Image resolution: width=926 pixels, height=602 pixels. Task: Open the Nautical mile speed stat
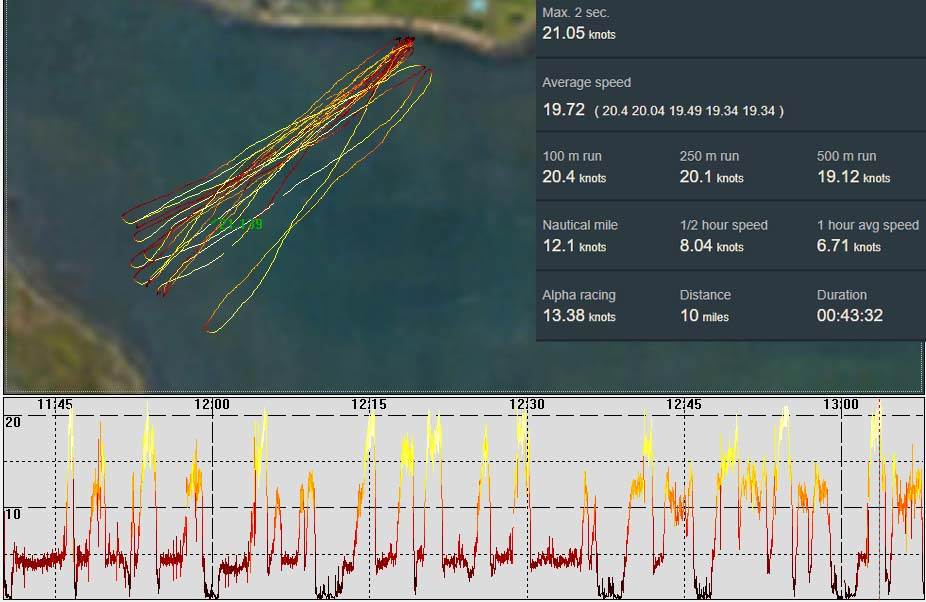pos(574,246)
